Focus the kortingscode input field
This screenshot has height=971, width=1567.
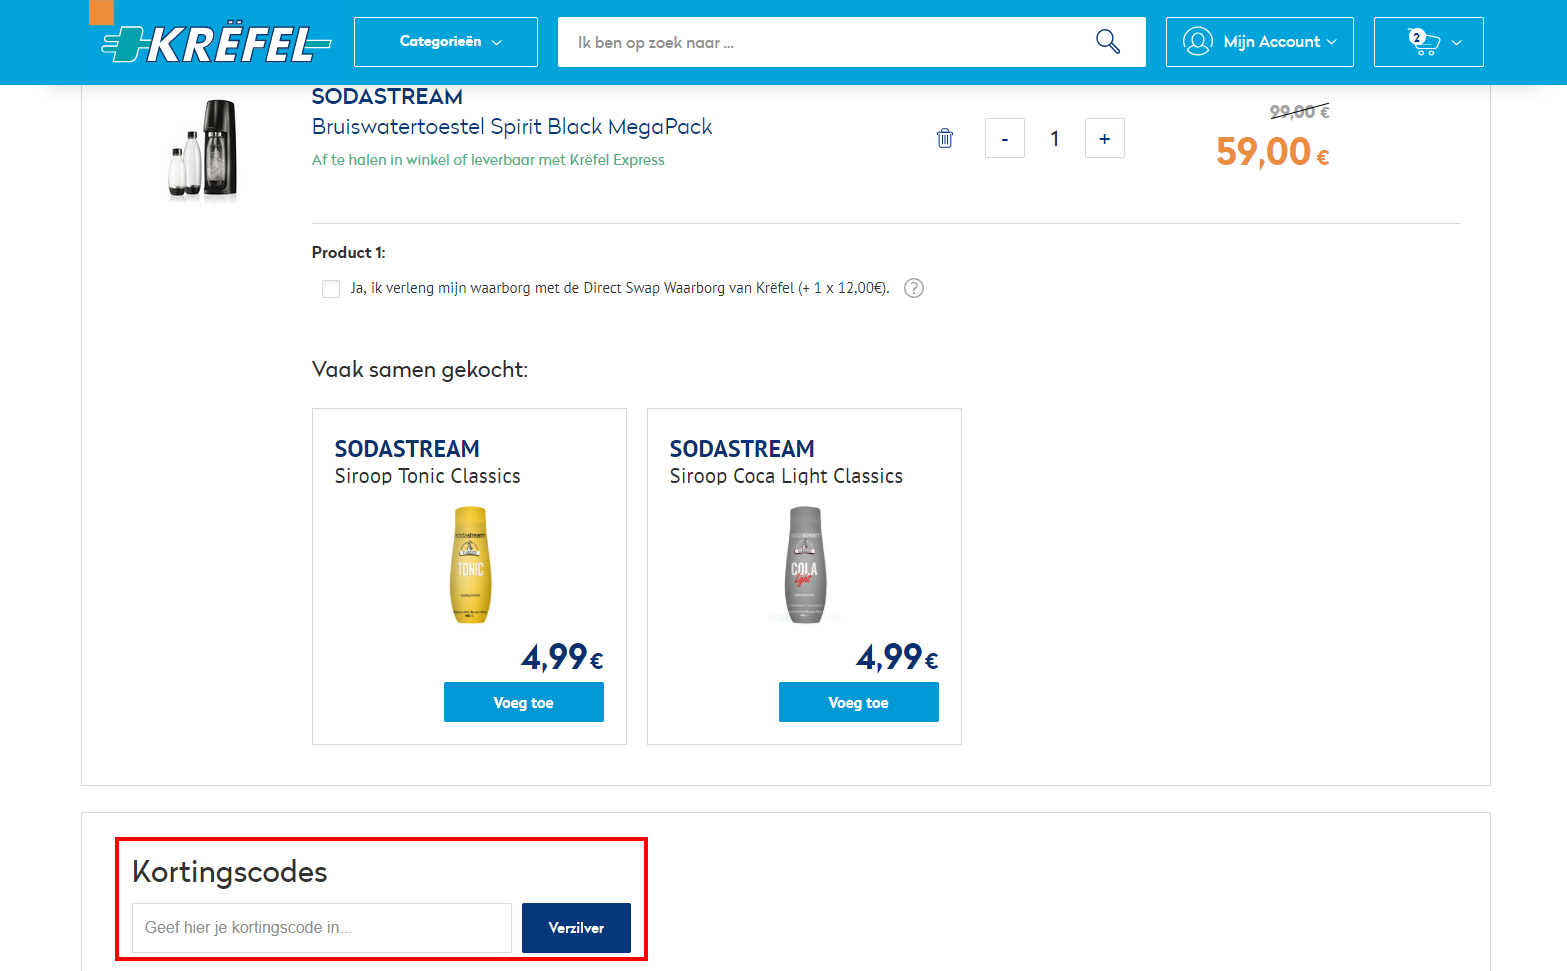322,928
